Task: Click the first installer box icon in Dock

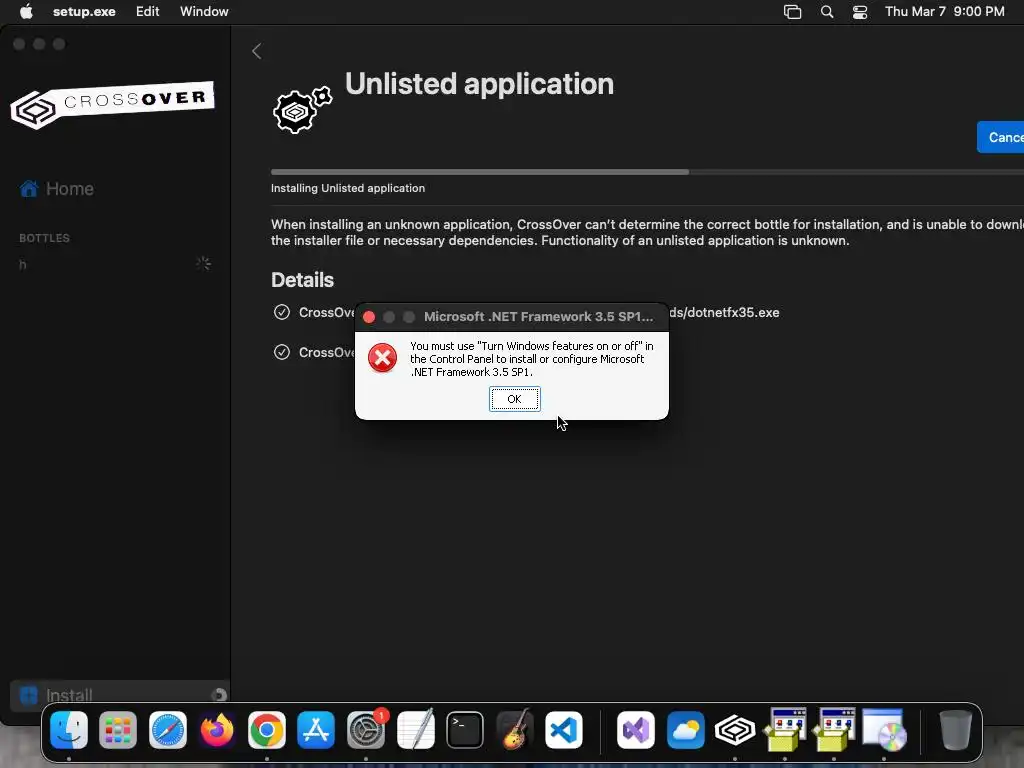Action: [785, 729]
